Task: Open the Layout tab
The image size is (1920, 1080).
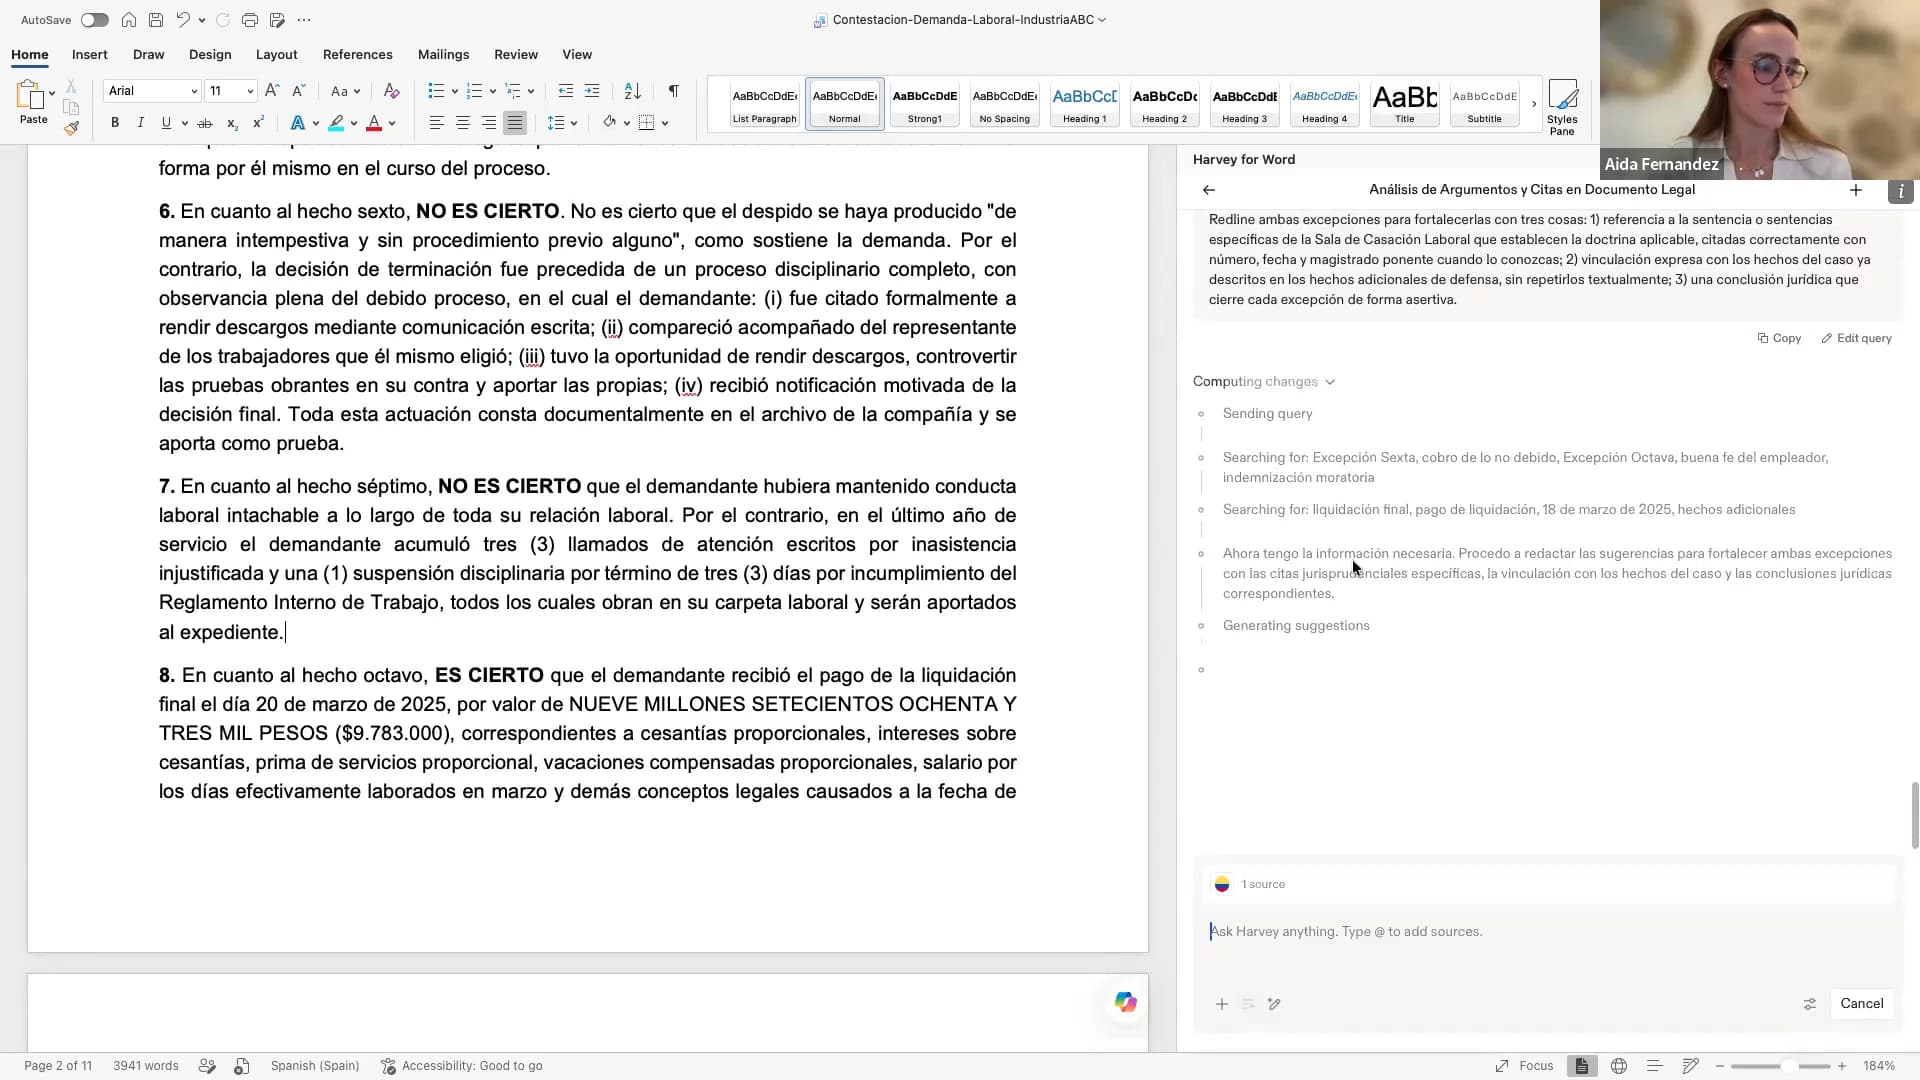Action: tap(276, 54)
